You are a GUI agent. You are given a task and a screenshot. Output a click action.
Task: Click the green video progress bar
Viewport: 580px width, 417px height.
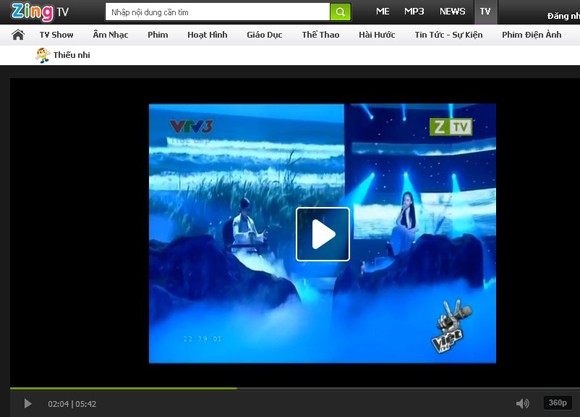point(123,389)
